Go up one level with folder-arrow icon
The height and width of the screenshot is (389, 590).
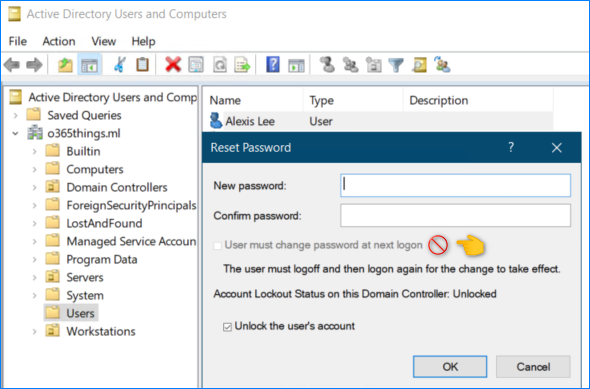(x=65, y=65)
